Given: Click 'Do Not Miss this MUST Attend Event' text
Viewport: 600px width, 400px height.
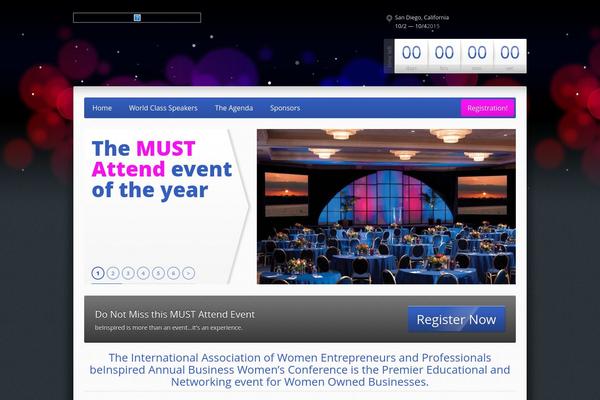Looking at the screenshot, I should pos(175,314).
